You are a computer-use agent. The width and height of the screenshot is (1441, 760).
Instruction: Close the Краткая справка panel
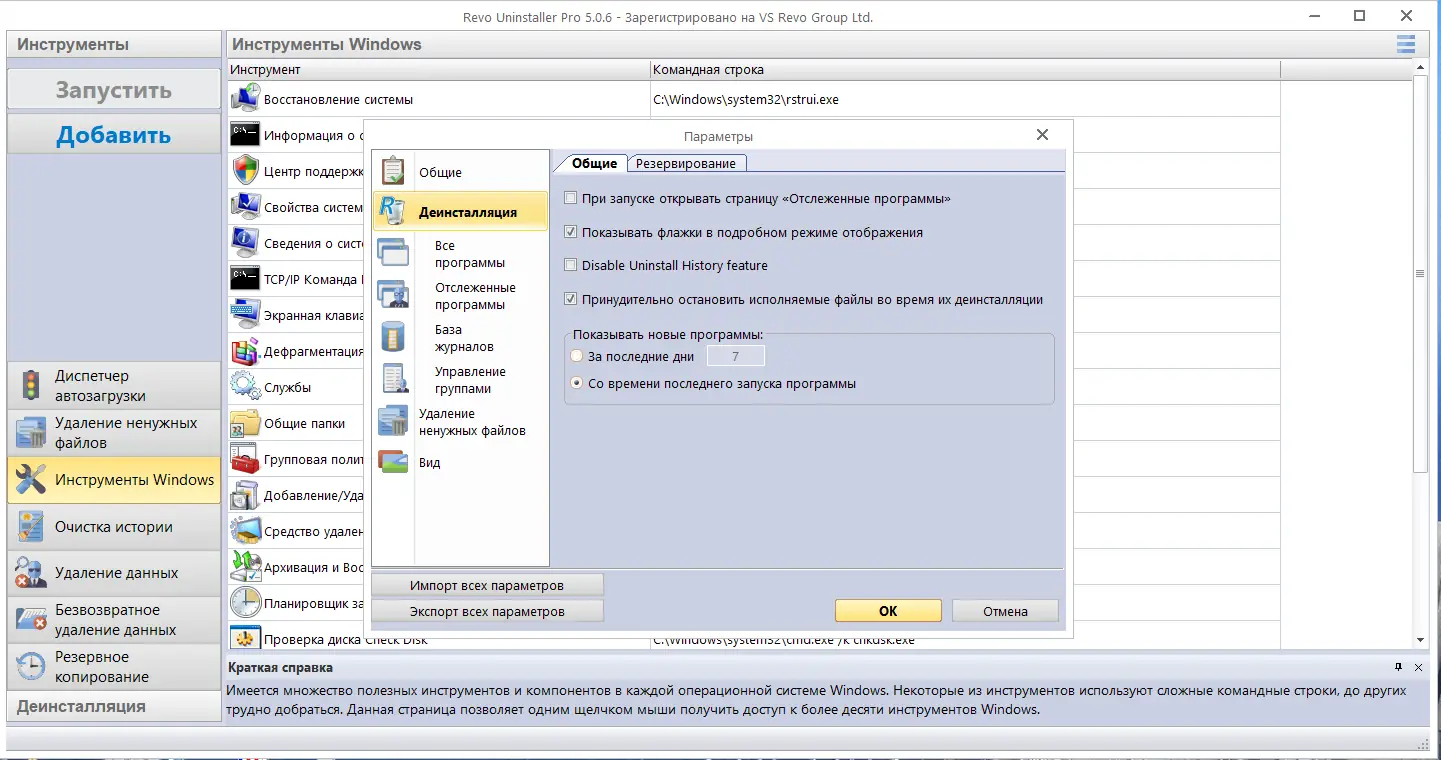1418,667
